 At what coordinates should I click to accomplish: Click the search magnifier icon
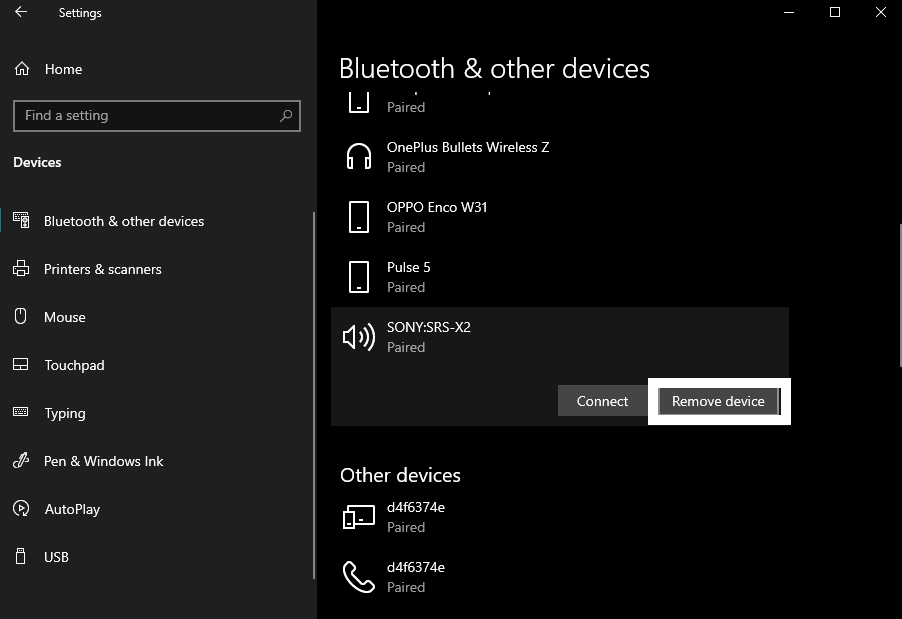click(286, 116)
